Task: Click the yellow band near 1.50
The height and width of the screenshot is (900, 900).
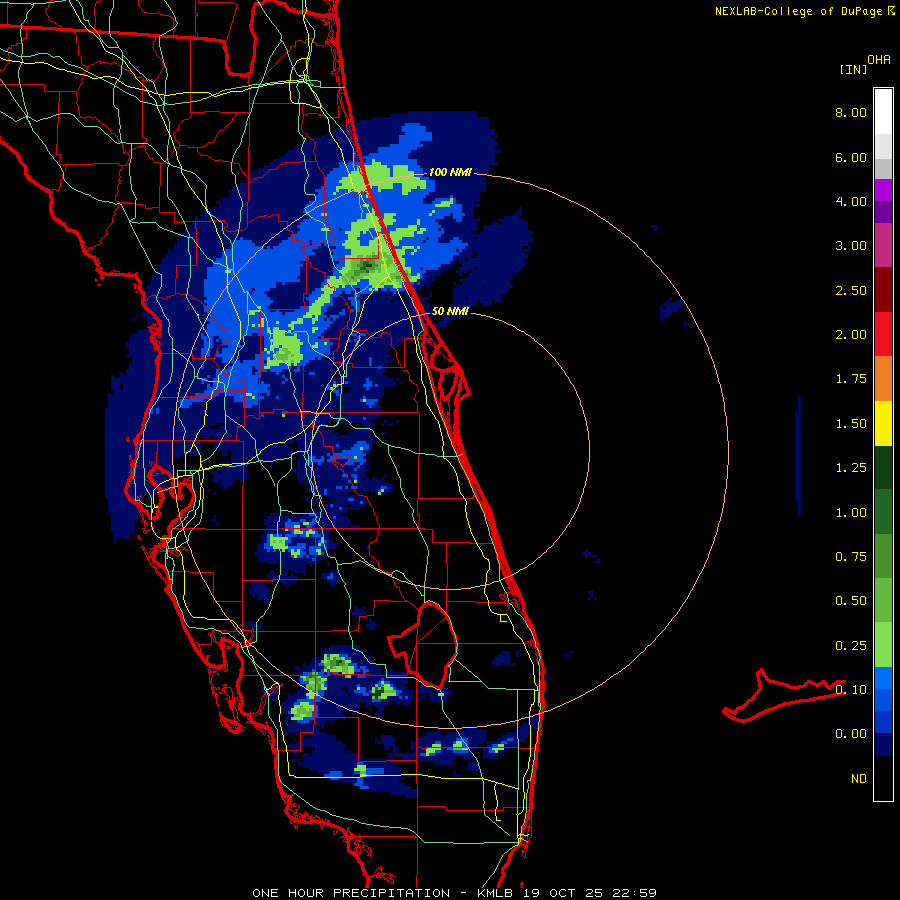Action: (x=883, y=423)
